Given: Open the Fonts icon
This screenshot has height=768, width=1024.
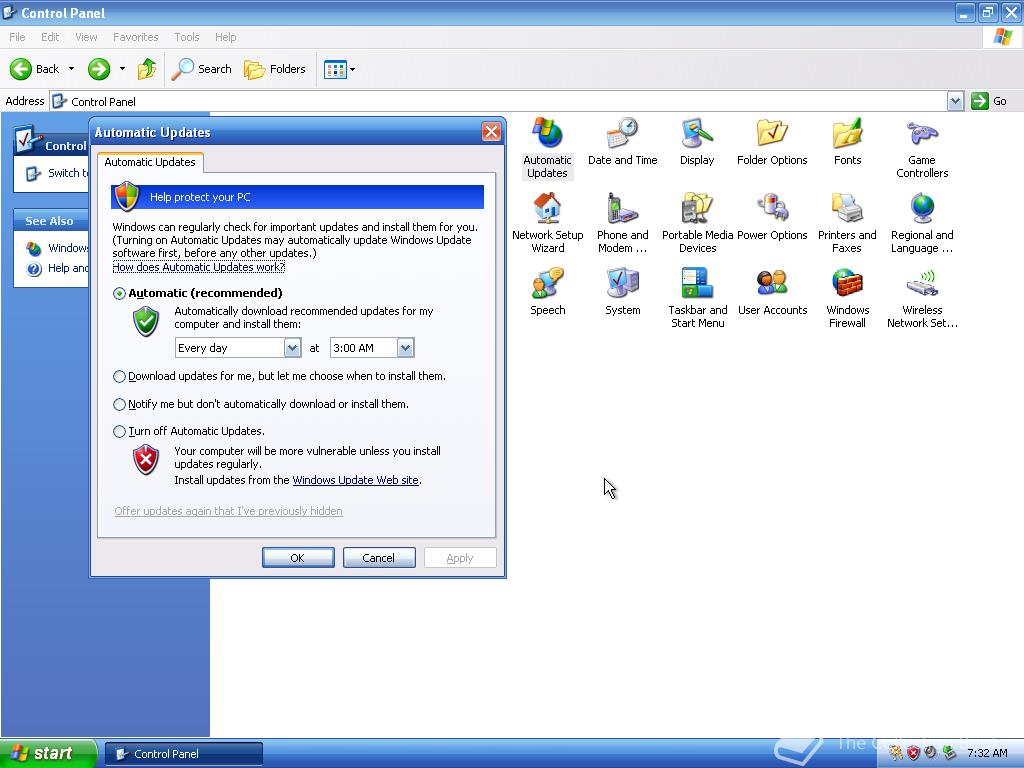Looking at the screenshot, I should point(847,142).
